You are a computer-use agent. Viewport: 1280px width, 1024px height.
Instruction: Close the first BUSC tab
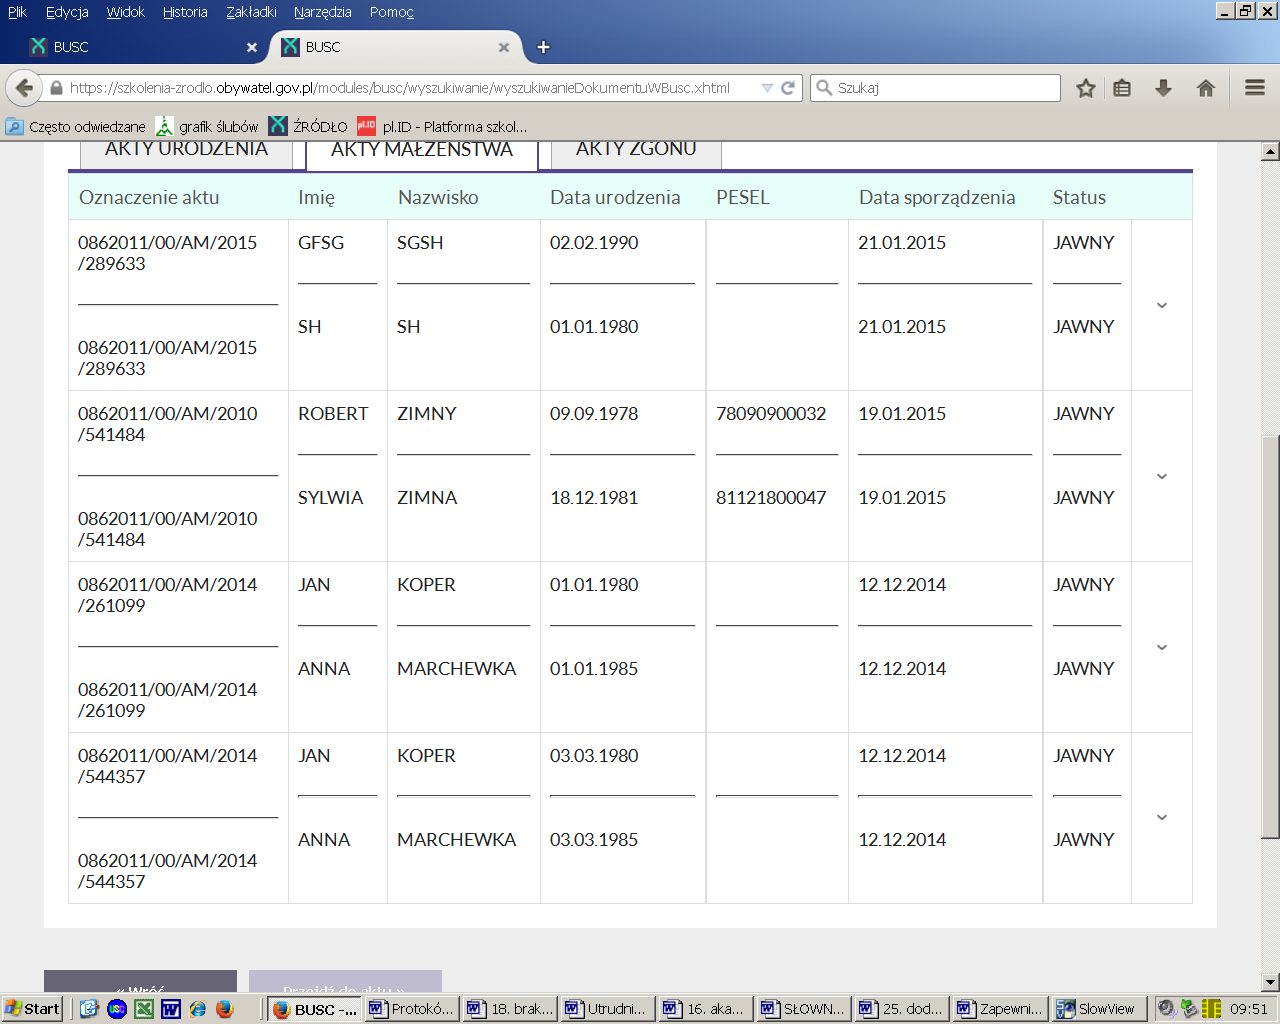pyautogui.click(x=252, y=47)
